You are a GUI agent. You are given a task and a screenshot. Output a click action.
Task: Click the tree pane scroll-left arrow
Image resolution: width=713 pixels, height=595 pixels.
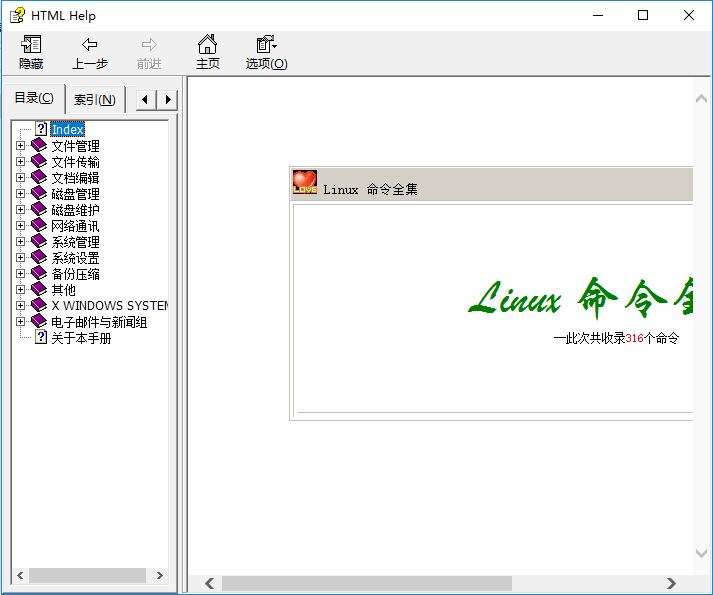20,575
